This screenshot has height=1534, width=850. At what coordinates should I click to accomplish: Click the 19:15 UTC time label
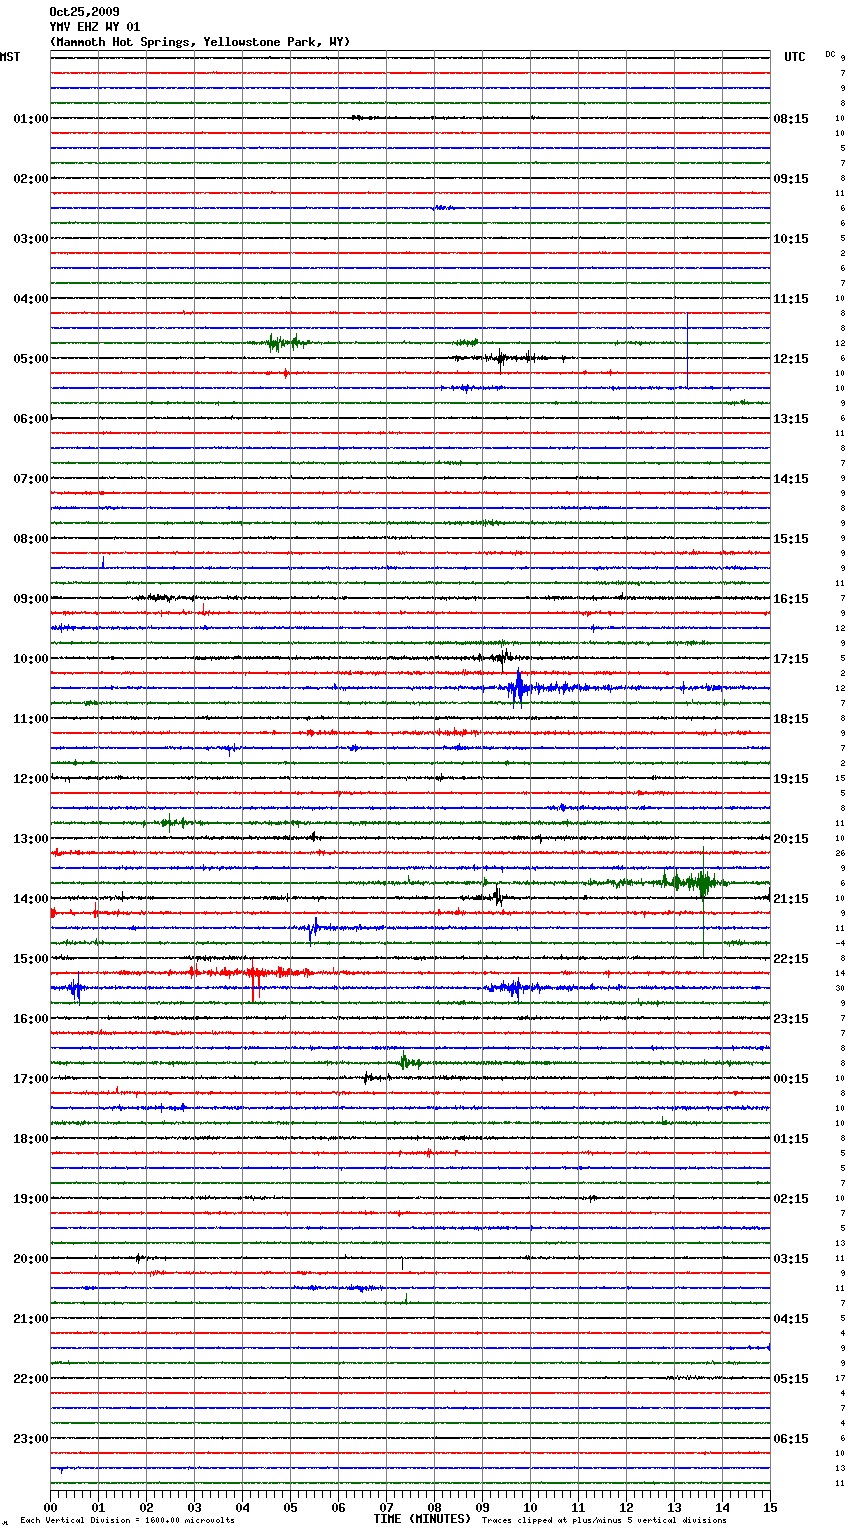pyautogui.click(x=791, y=779)
